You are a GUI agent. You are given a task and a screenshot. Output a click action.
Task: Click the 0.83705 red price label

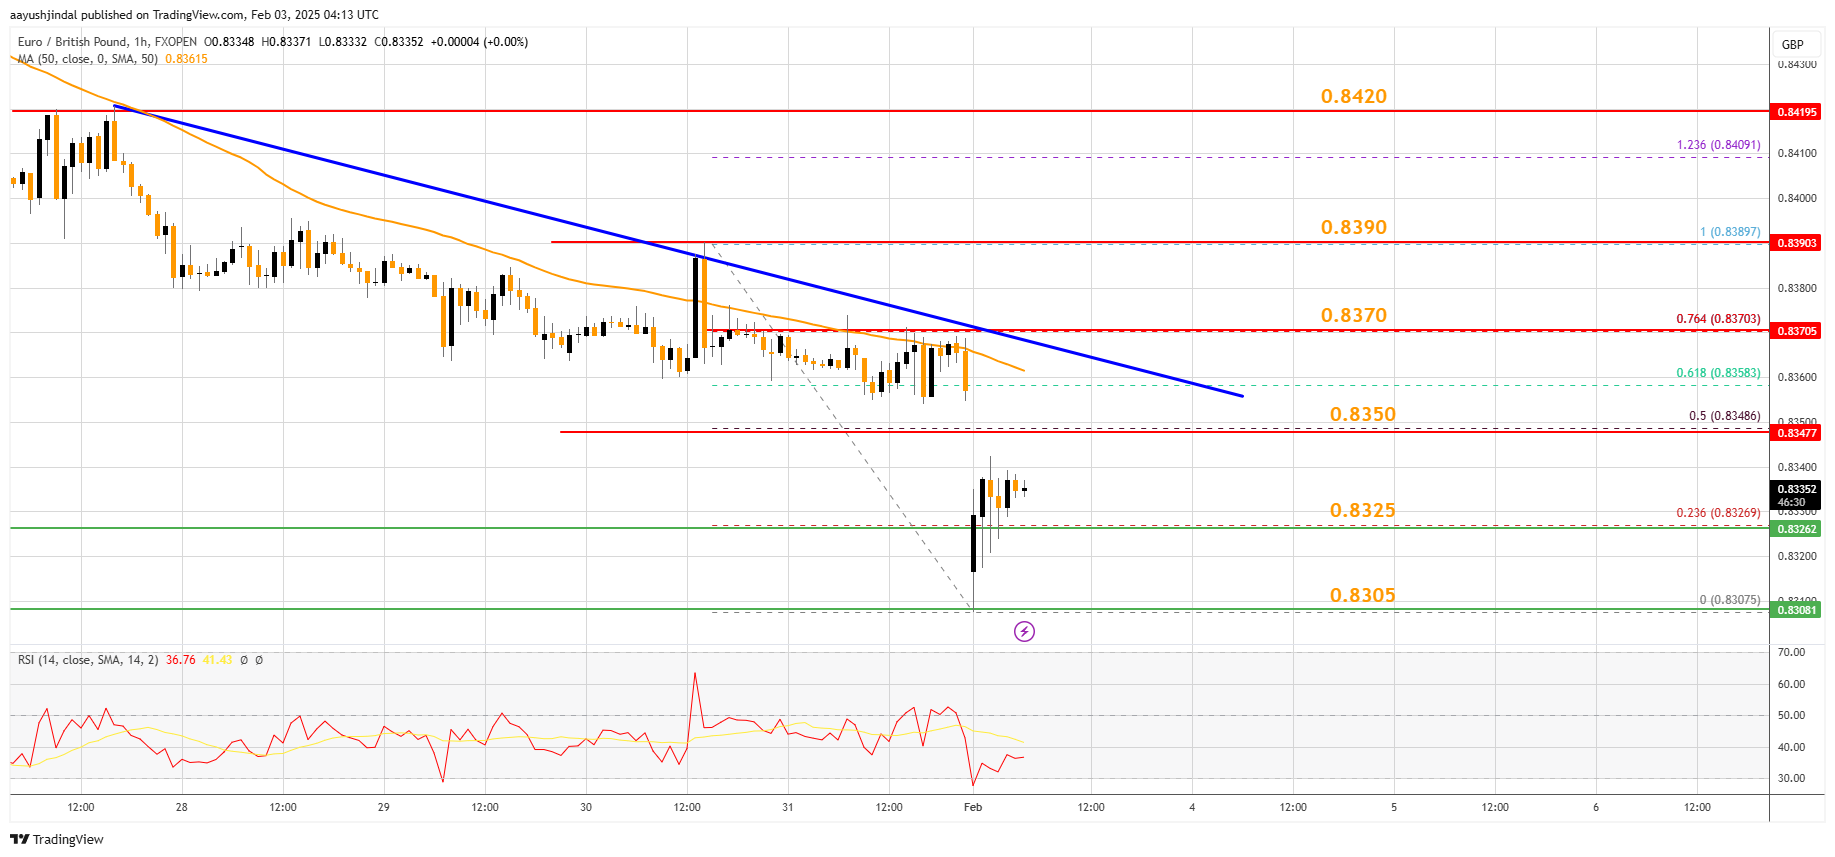click(x=1796, y=331)
